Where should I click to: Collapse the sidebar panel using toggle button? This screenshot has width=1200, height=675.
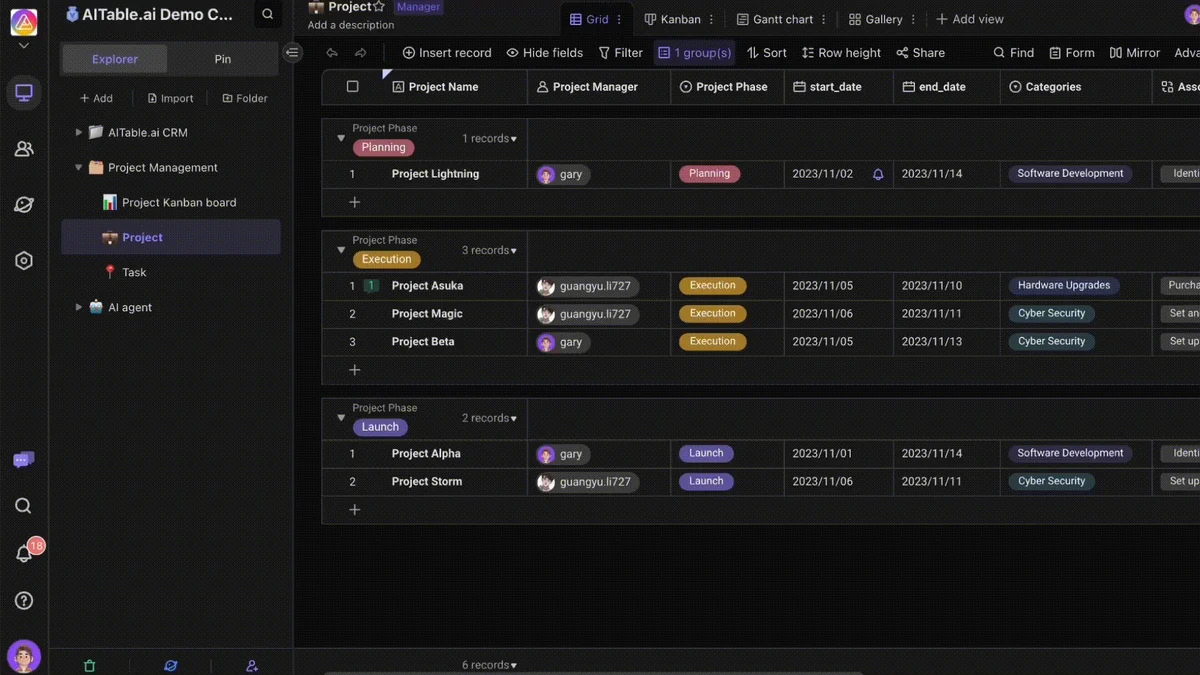(x=292, y=53)
